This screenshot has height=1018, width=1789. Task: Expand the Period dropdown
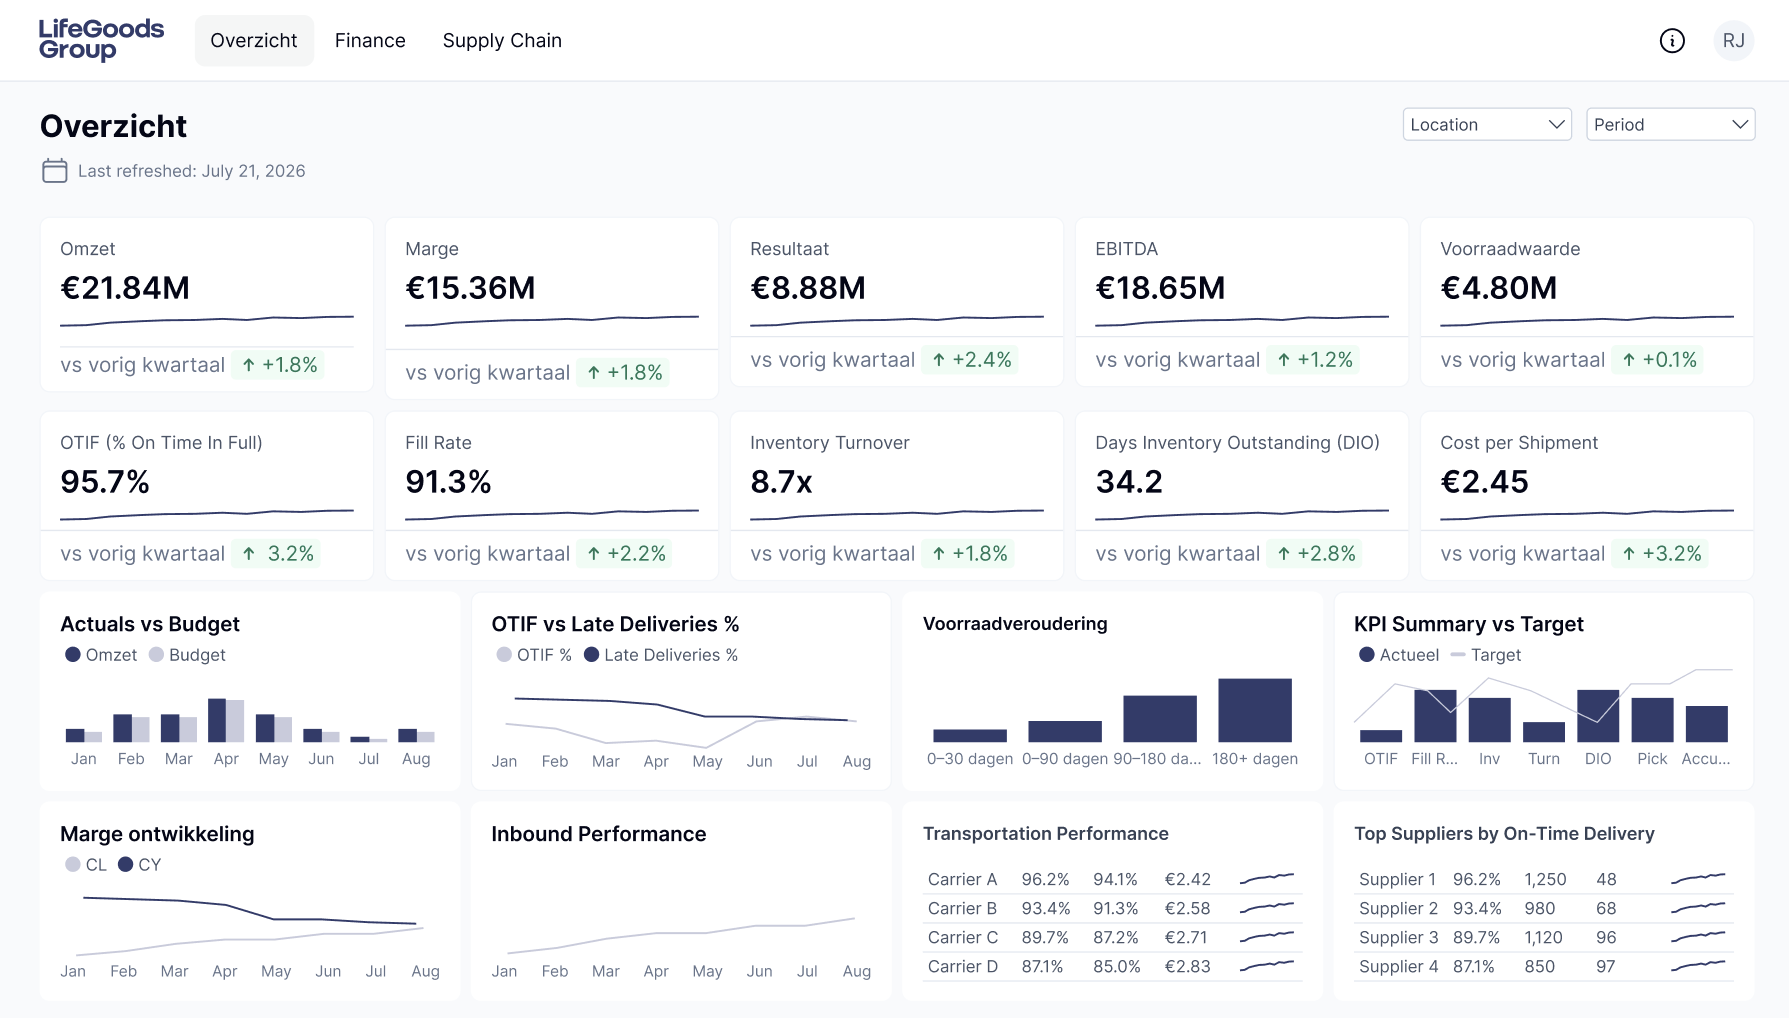point(1670,124)
